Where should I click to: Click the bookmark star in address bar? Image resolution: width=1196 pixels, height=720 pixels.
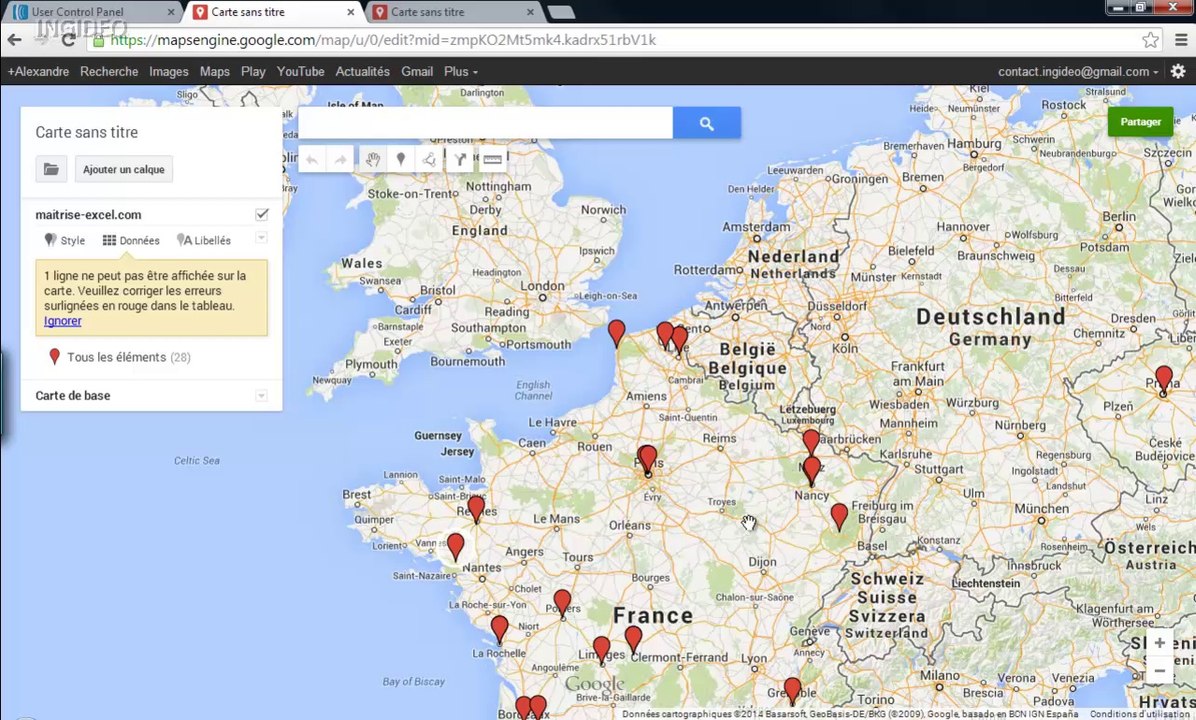pyautogui.click(x=1150, y=40)
